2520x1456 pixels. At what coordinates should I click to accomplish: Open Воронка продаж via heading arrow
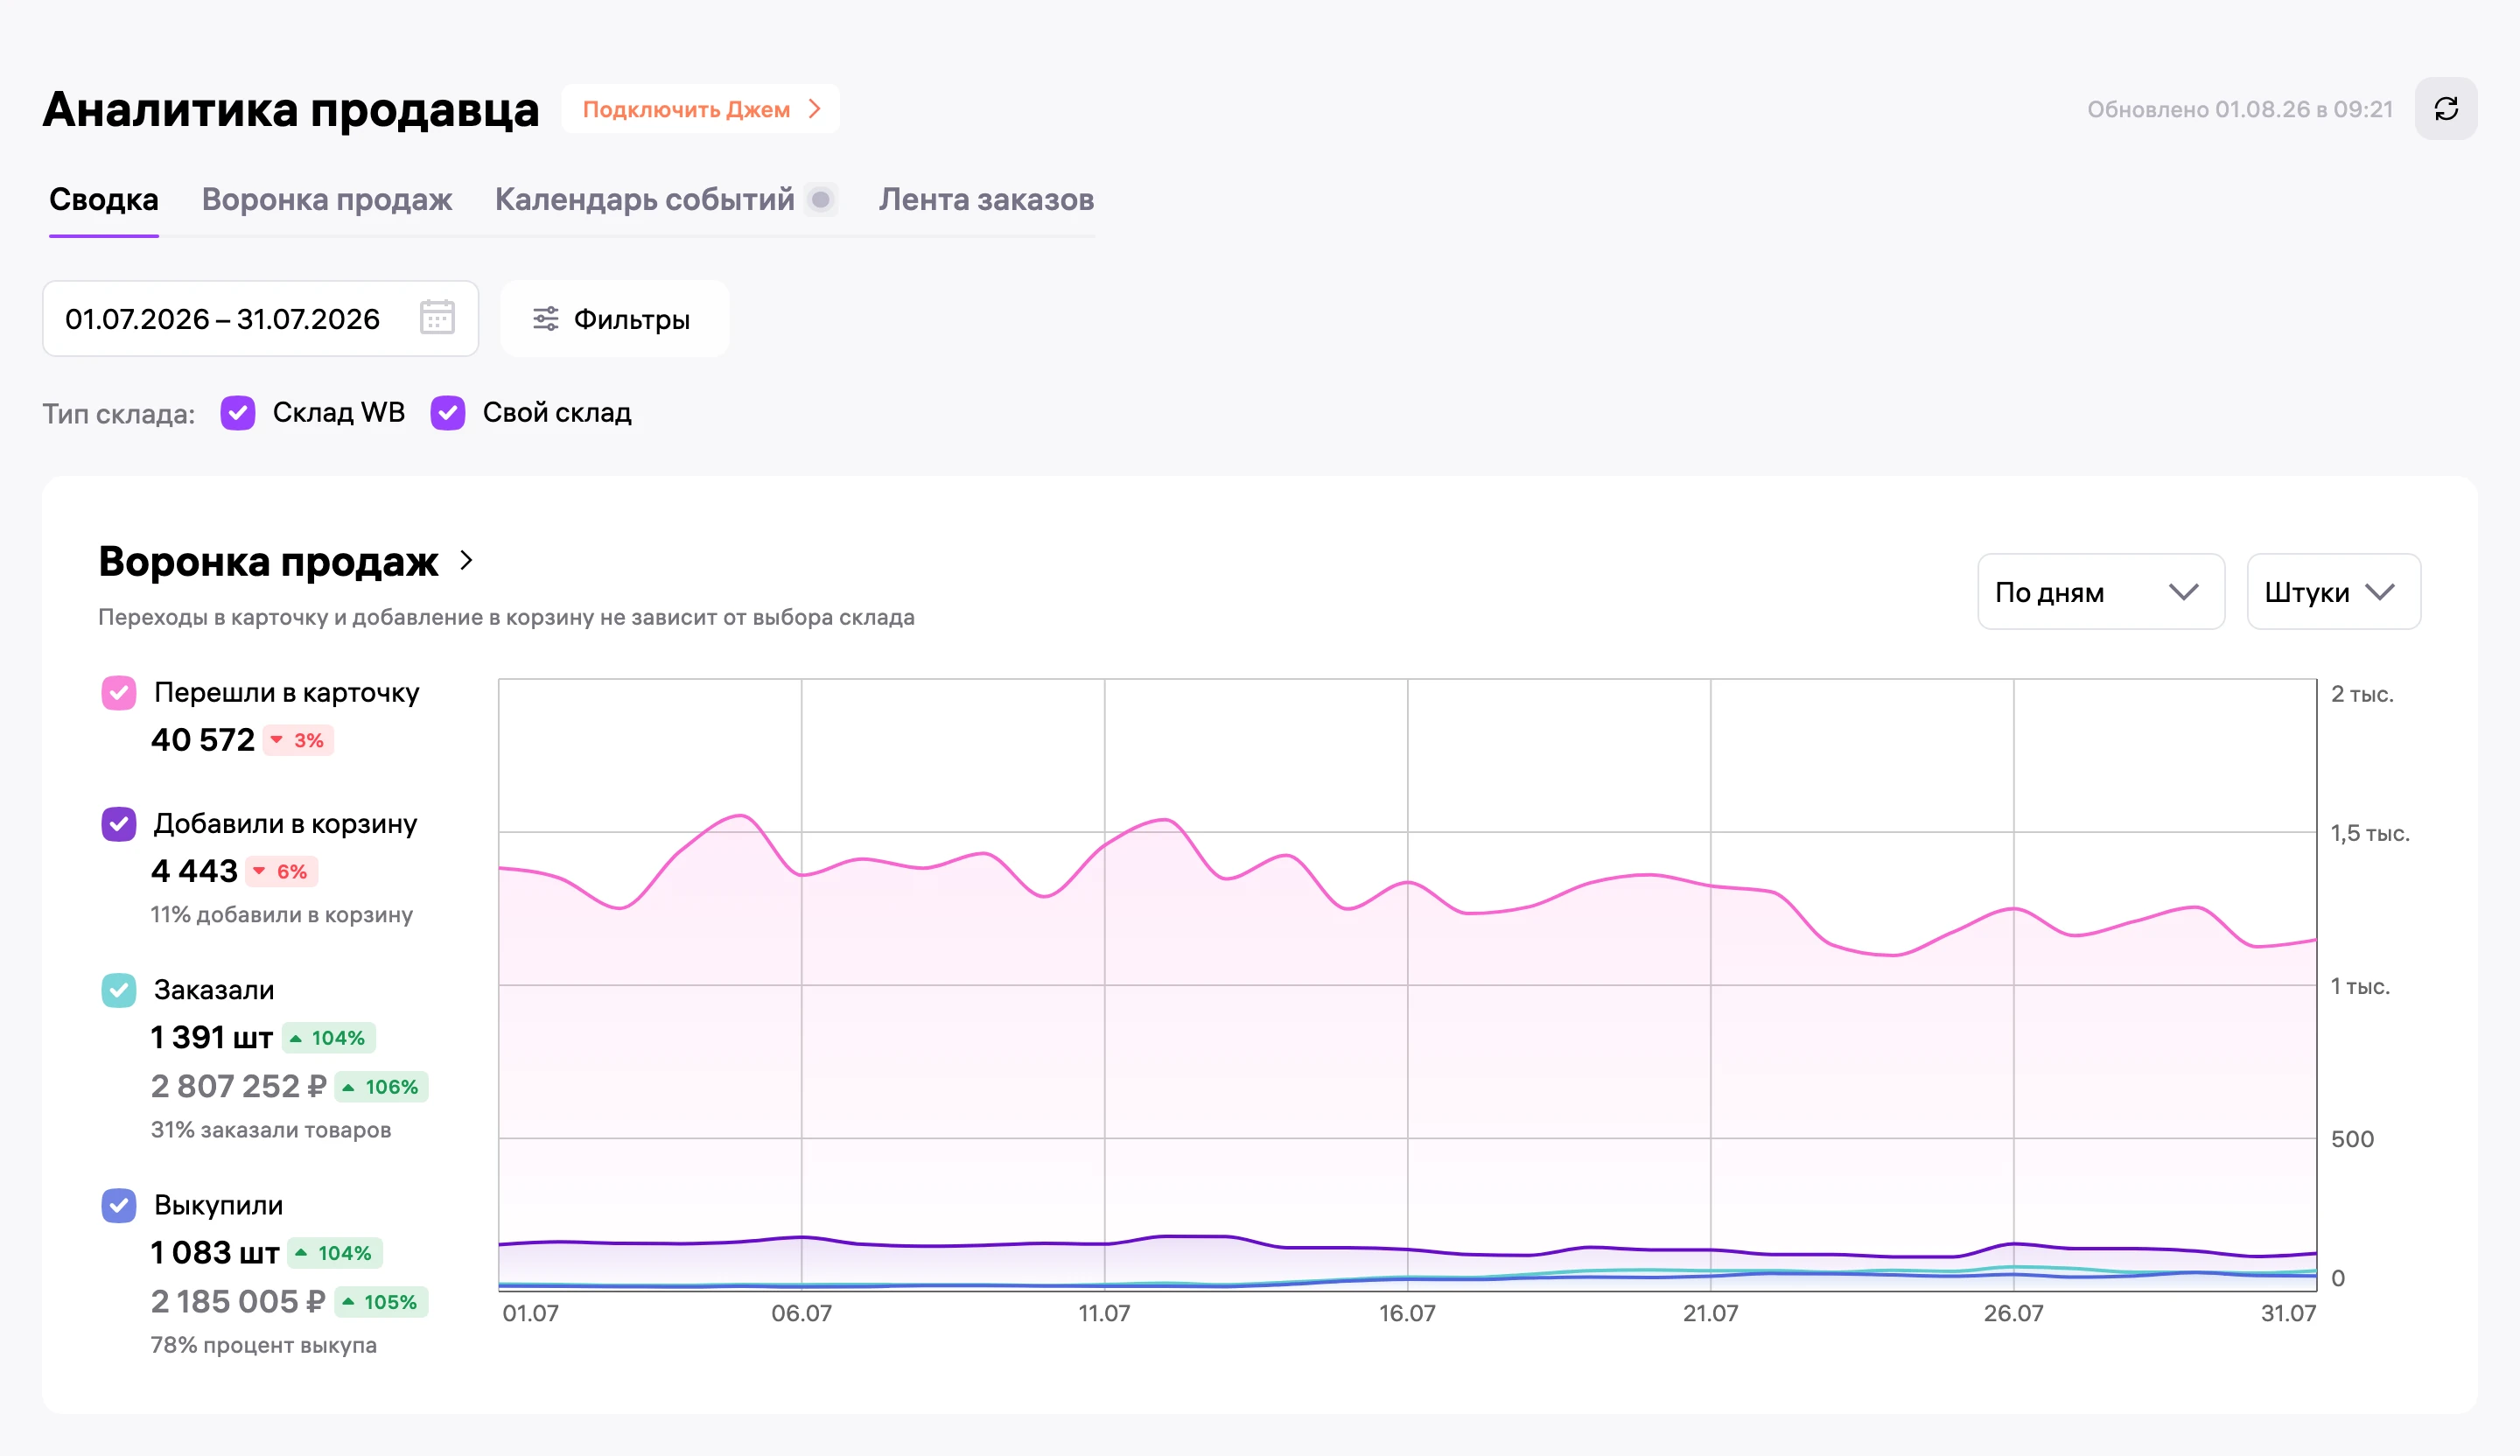(x=466, y=561)
